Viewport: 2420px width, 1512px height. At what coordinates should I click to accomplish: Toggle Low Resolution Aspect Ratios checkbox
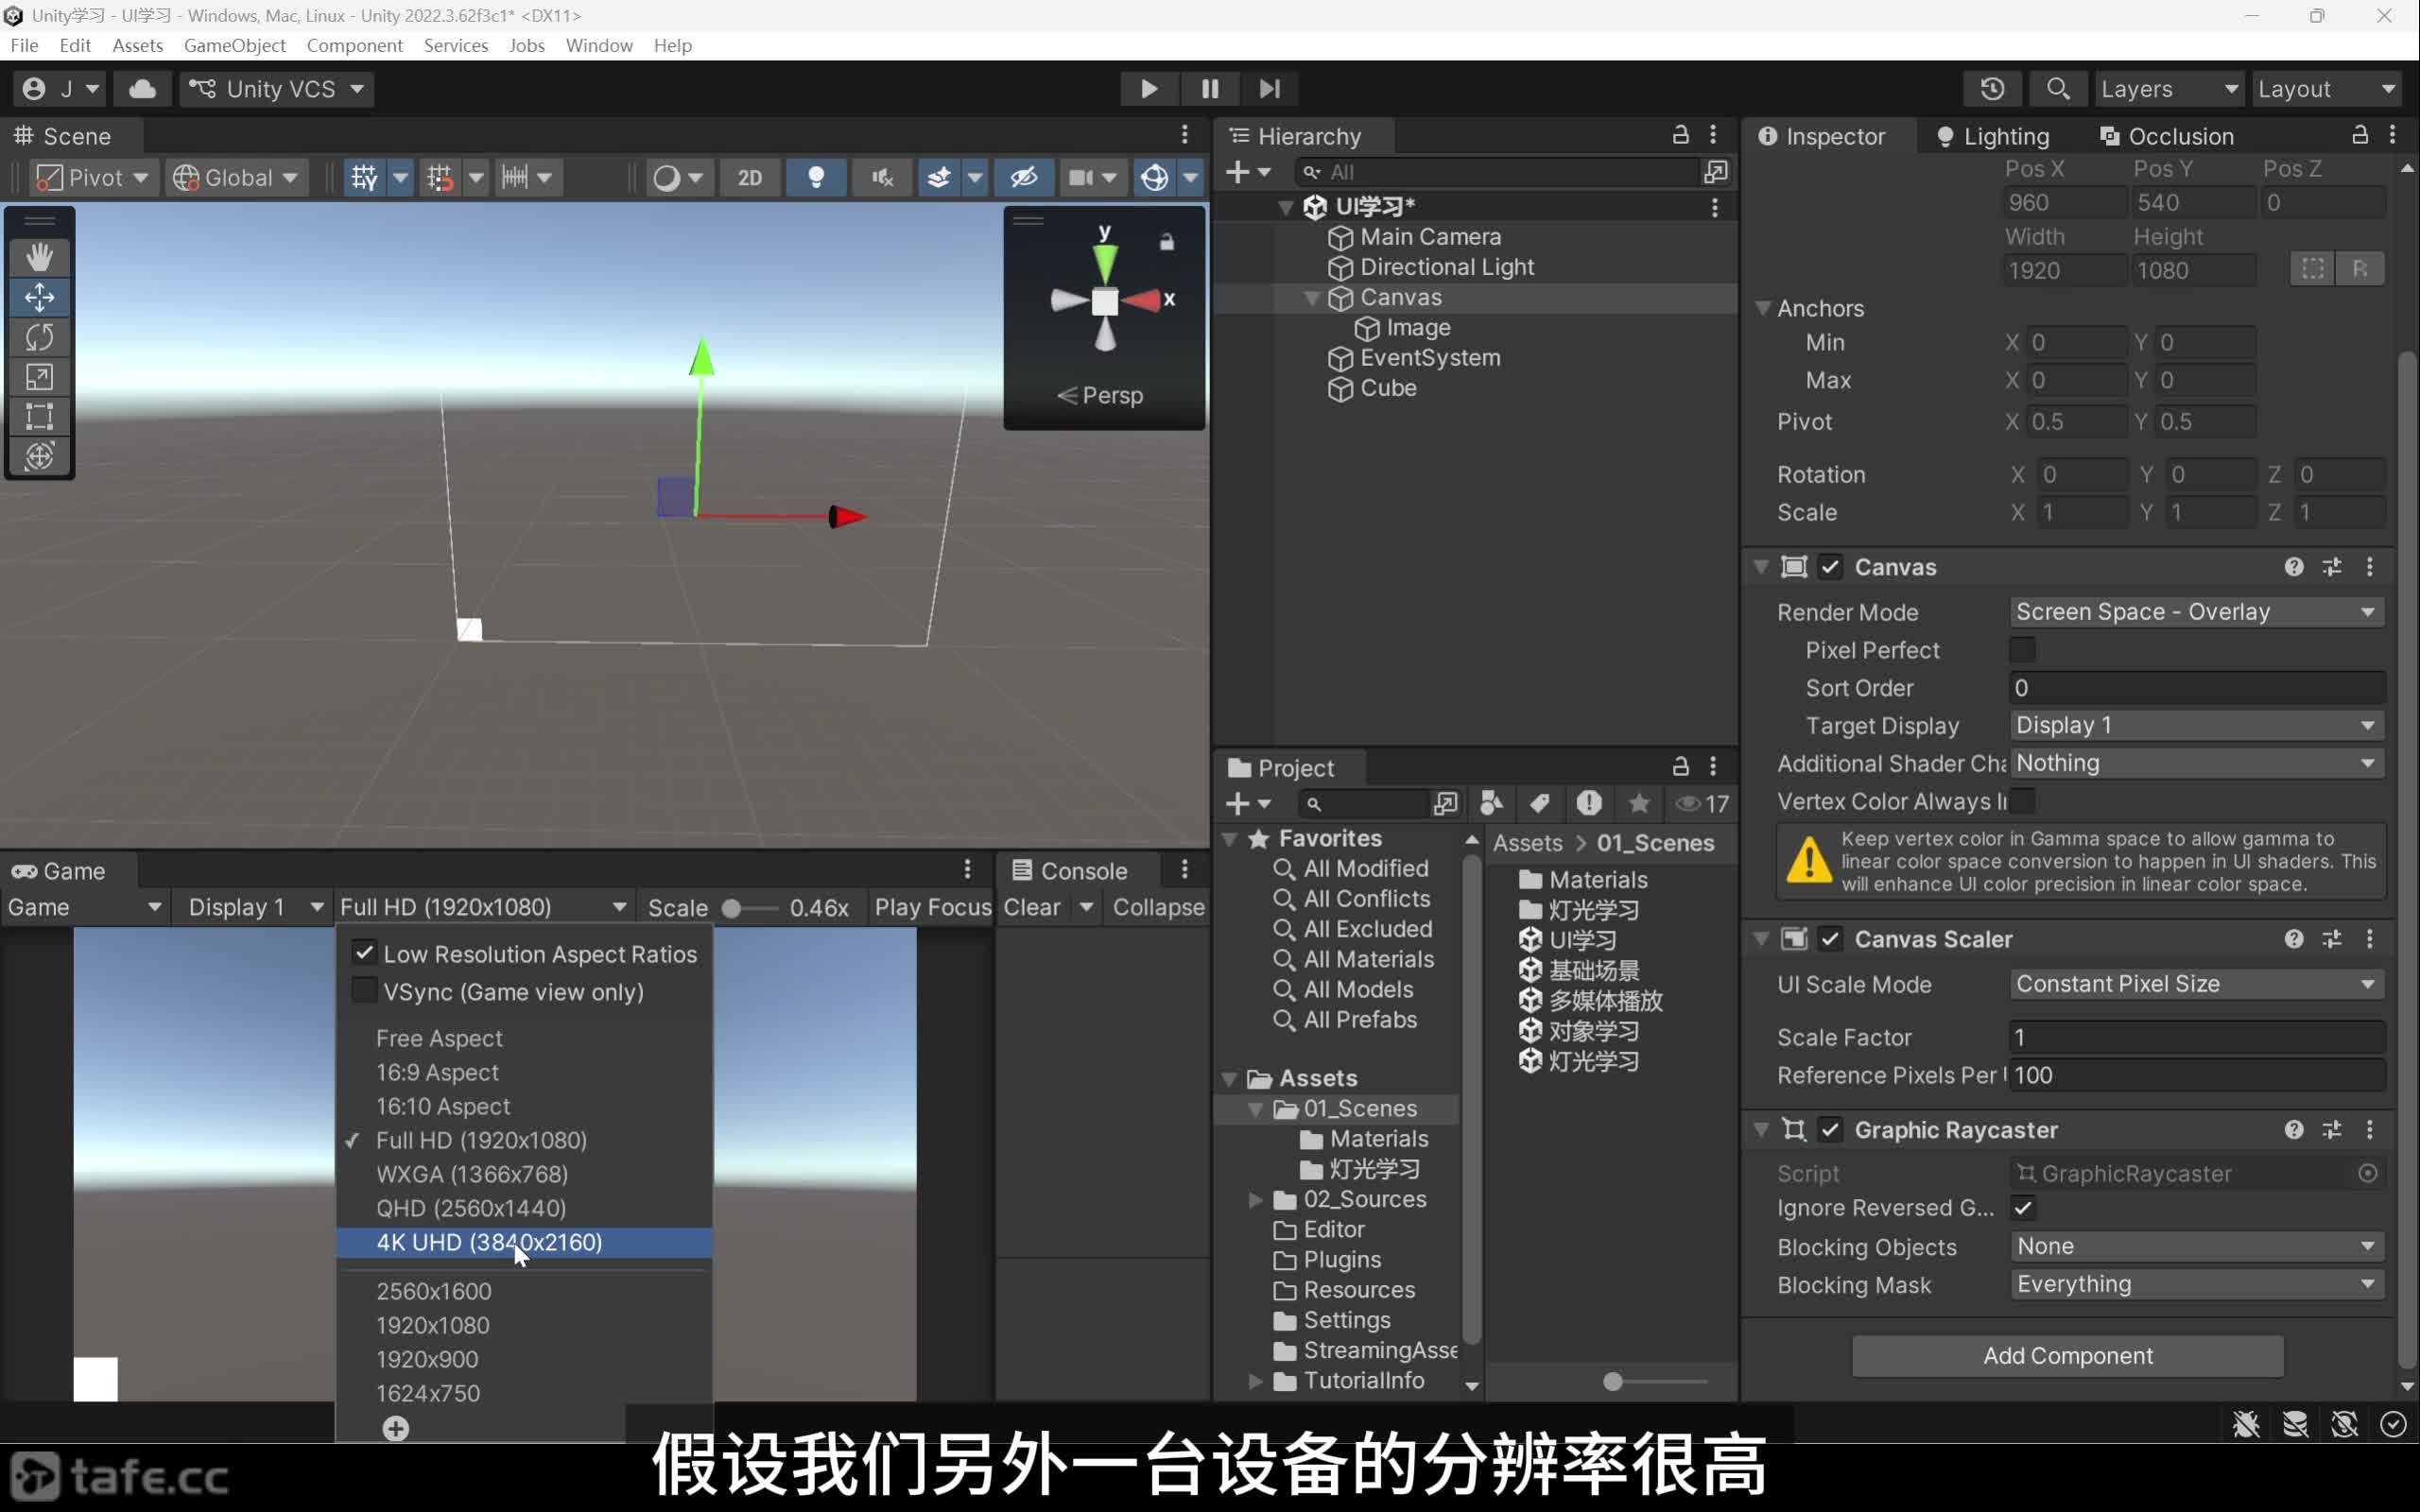364,953
